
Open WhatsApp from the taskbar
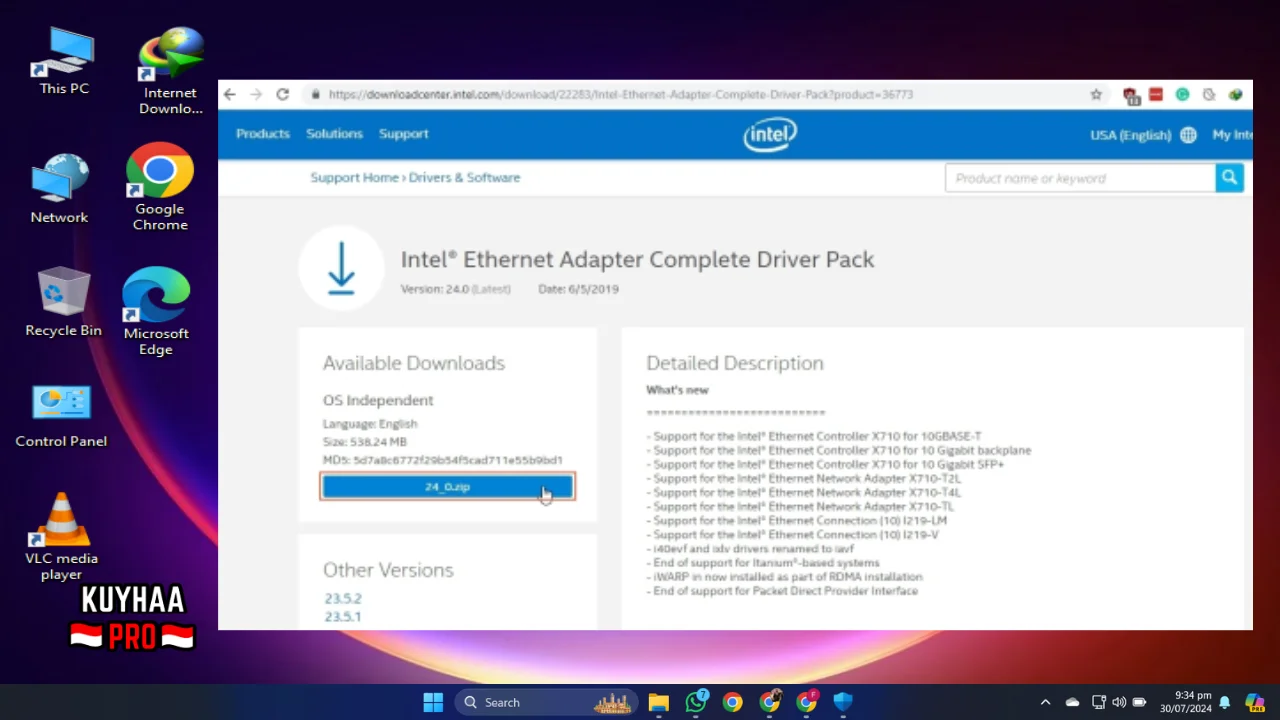696,702
